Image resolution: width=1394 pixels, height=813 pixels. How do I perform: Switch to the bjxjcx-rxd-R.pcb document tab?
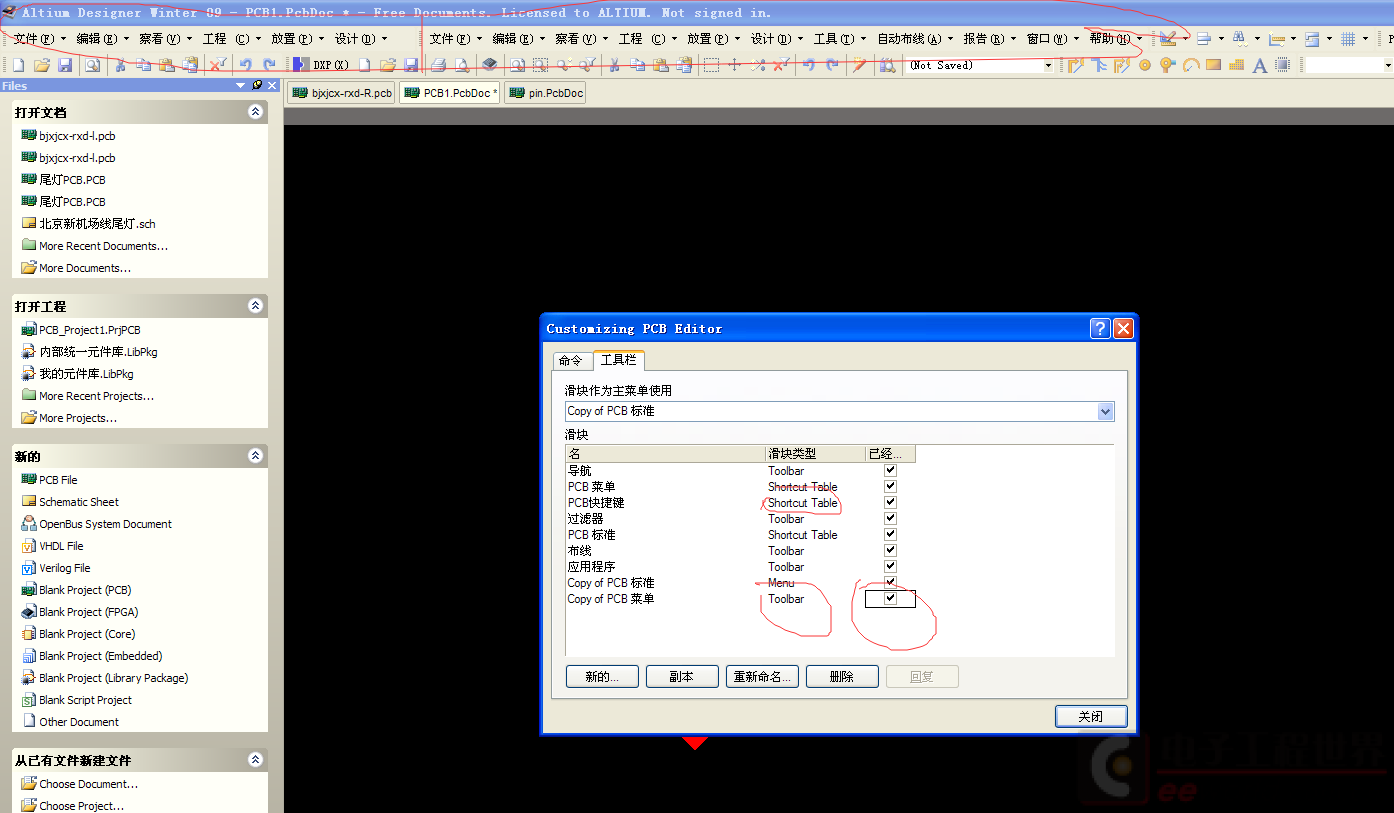tap(341, 93)
